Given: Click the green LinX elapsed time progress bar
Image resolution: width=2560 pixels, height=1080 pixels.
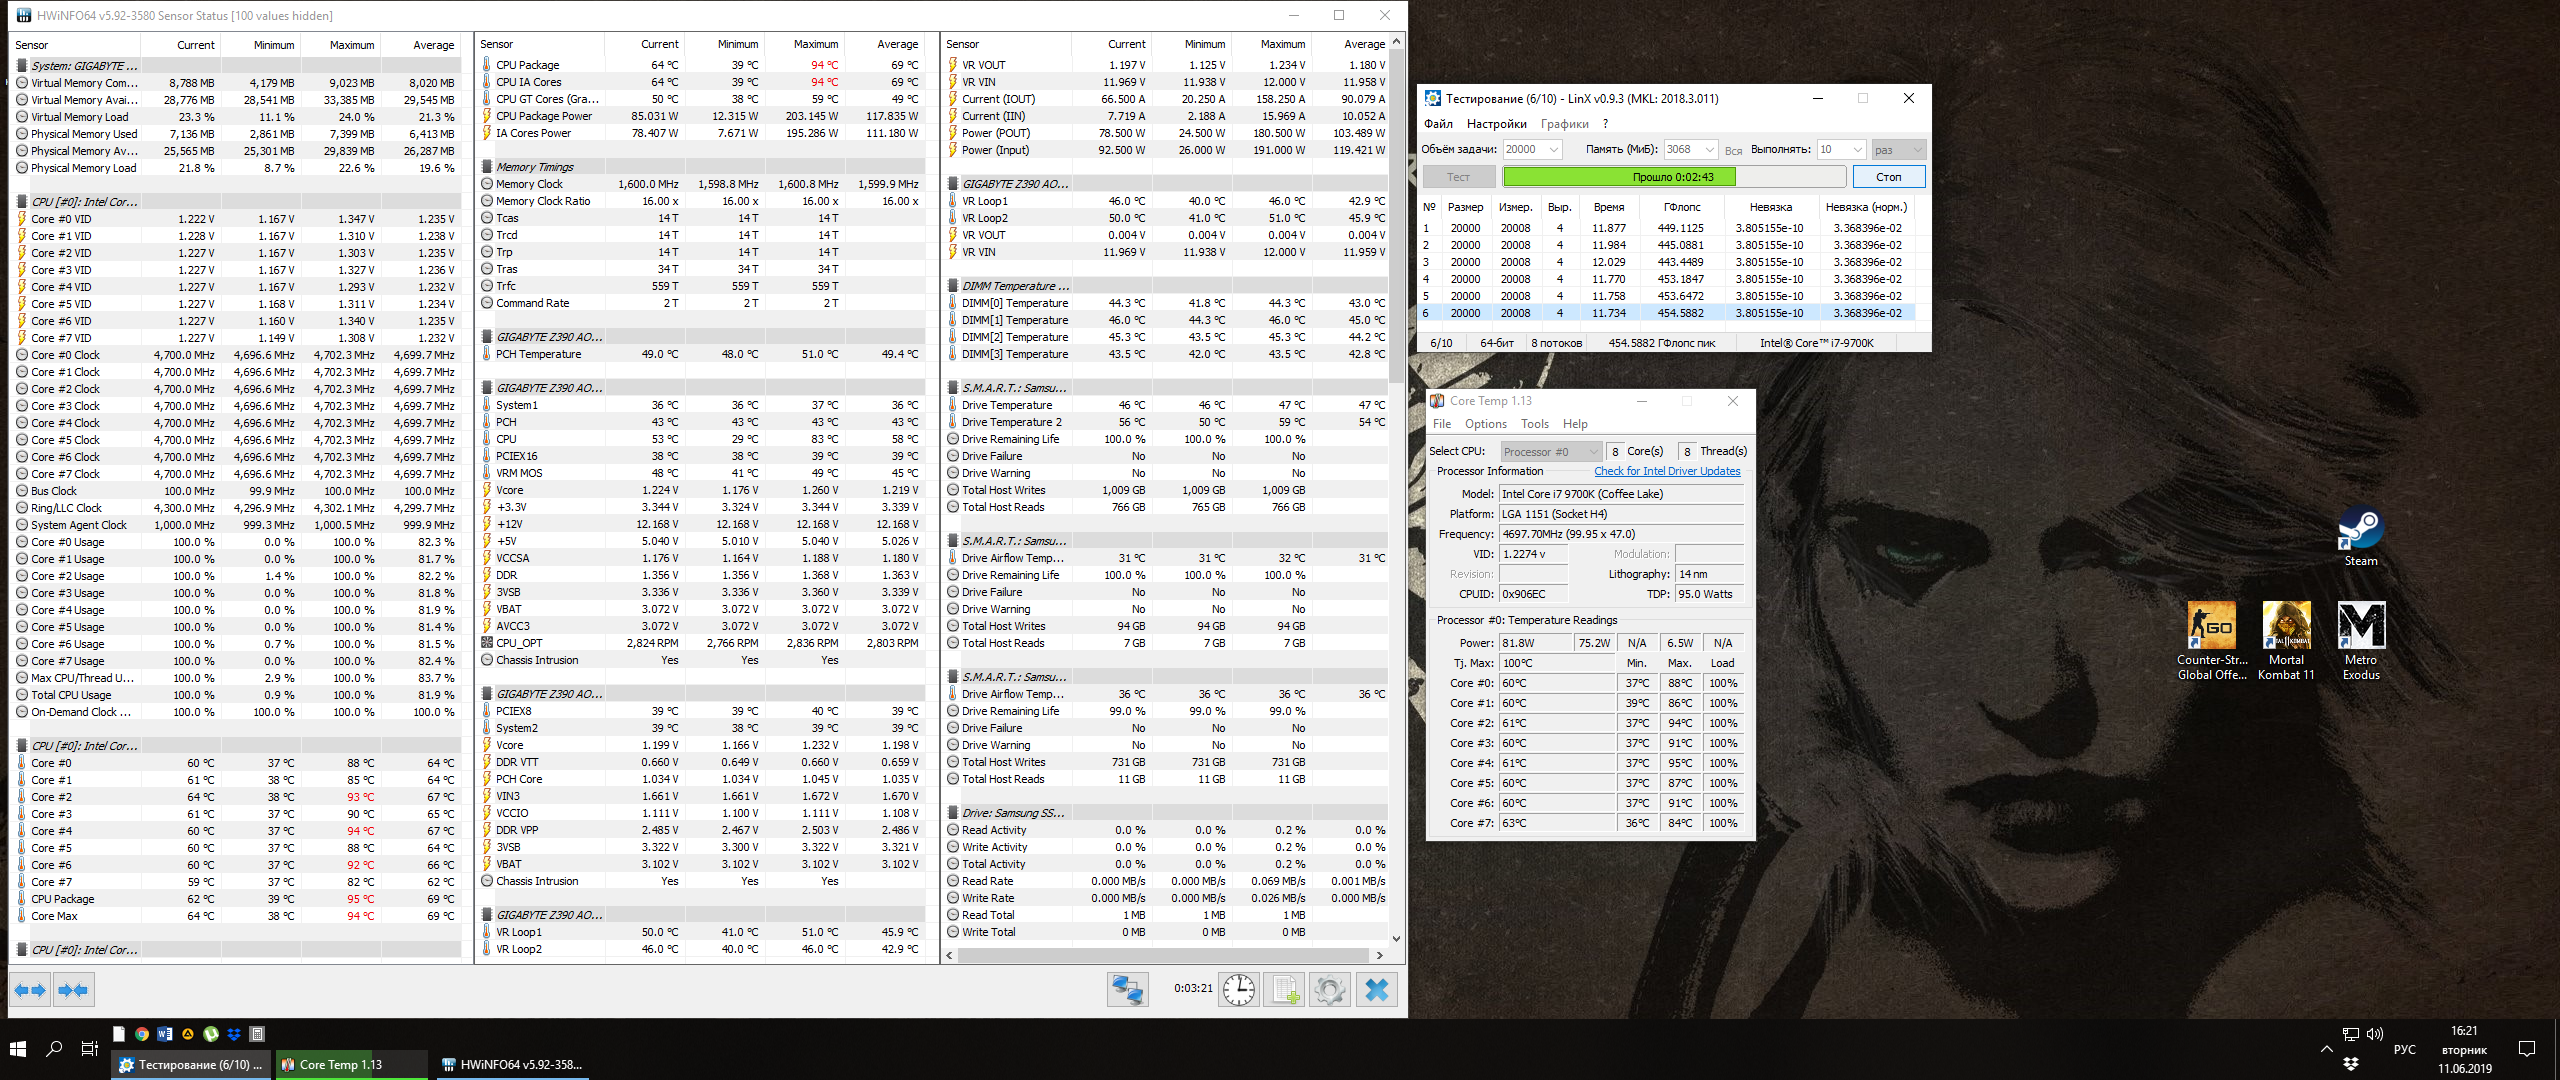Looking at the screenshot, I should click(1619, 177).
